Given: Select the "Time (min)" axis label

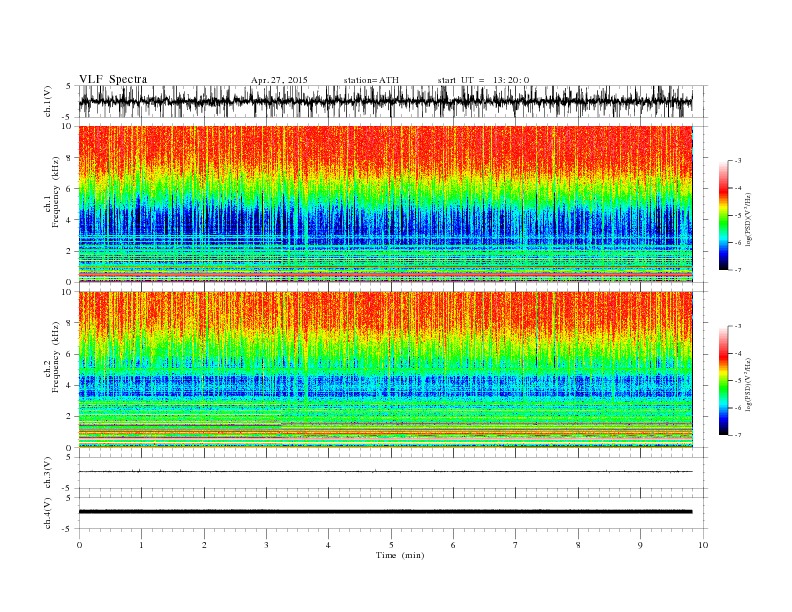Looking at the screenshot, I should [400, 555].
